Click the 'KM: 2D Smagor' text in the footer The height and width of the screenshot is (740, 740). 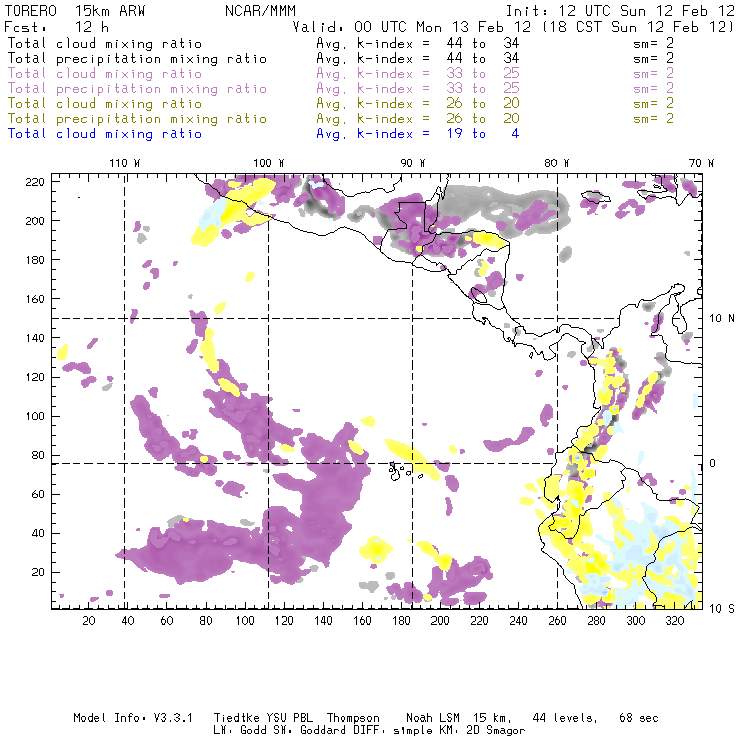[481, 730]
